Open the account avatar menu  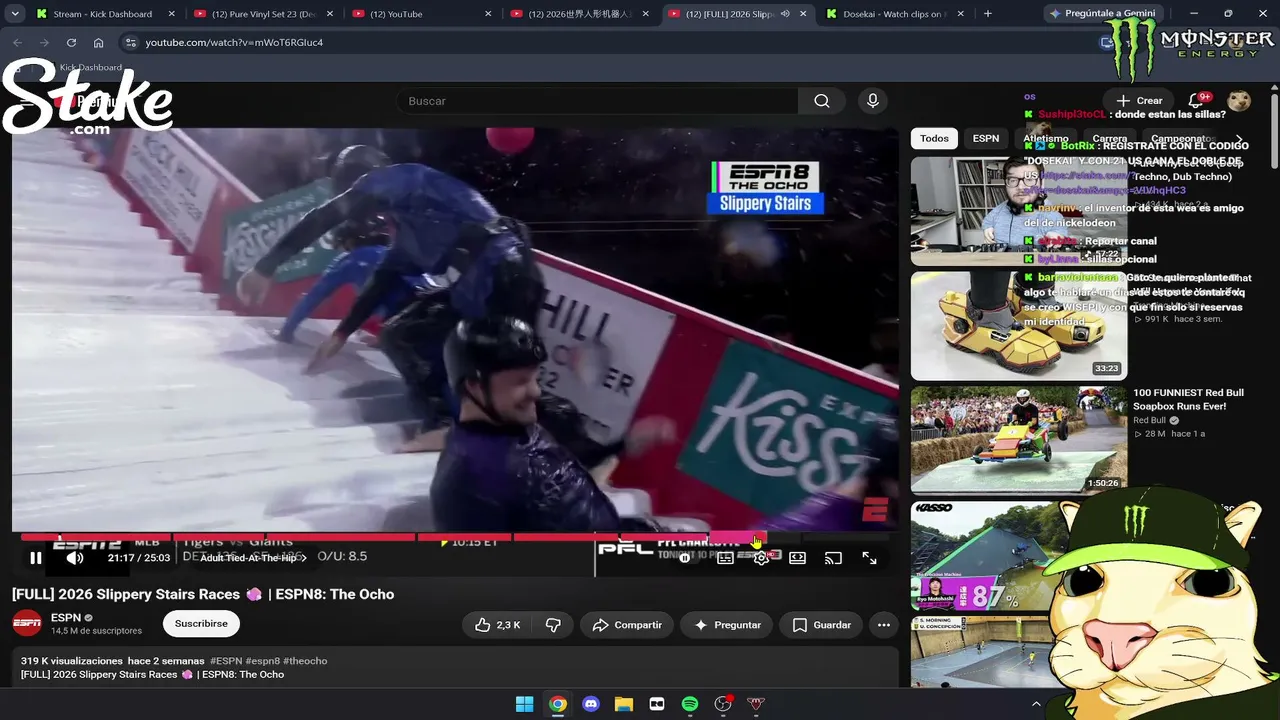pos(1239,101)
